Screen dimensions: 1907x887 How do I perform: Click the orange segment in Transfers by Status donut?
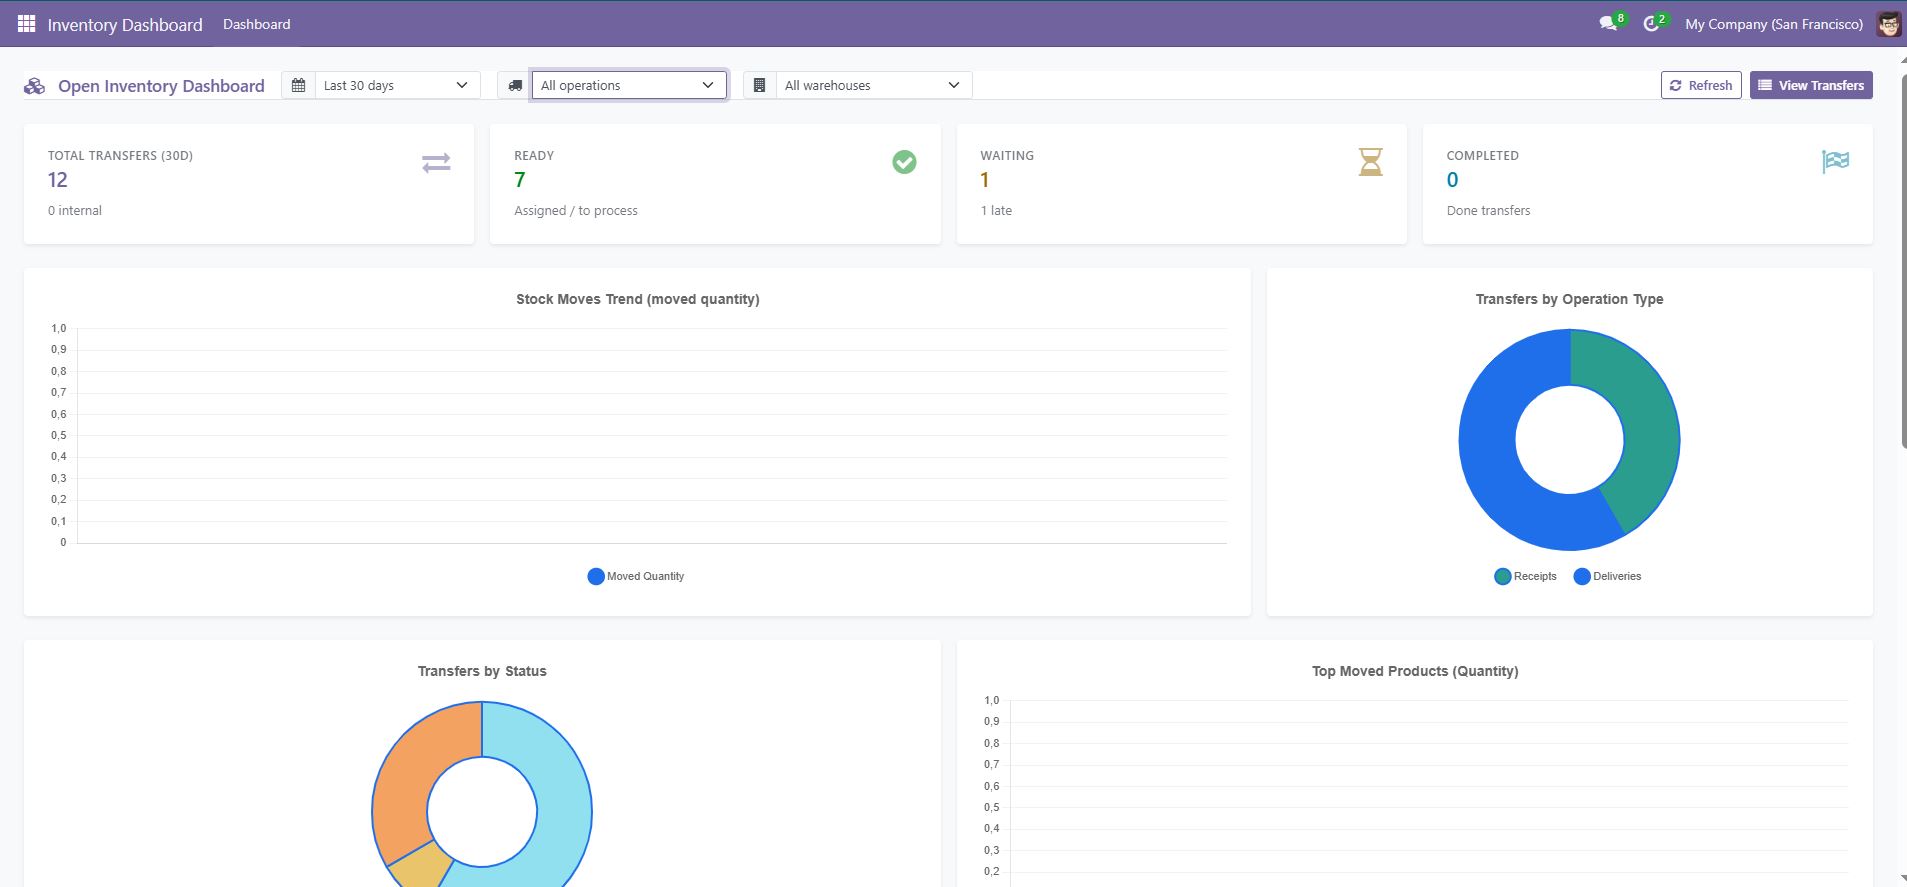point(410,770)
